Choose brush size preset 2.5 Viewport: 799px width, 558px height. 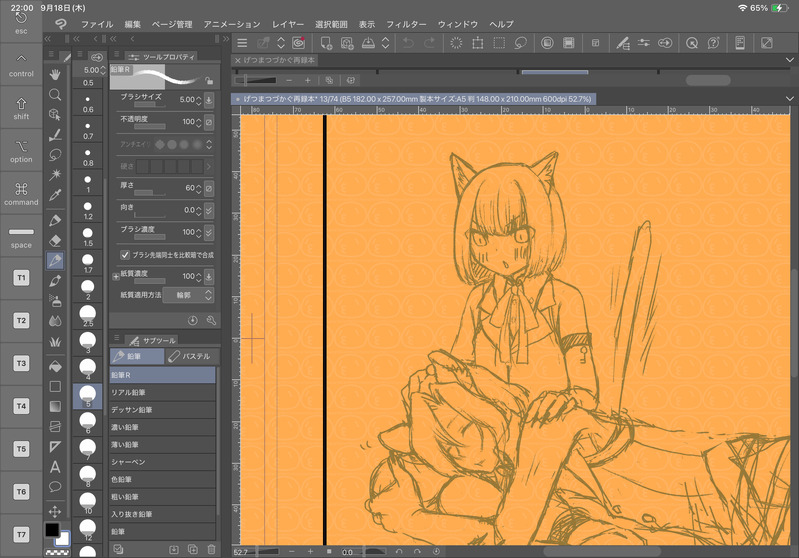(88, 315)
